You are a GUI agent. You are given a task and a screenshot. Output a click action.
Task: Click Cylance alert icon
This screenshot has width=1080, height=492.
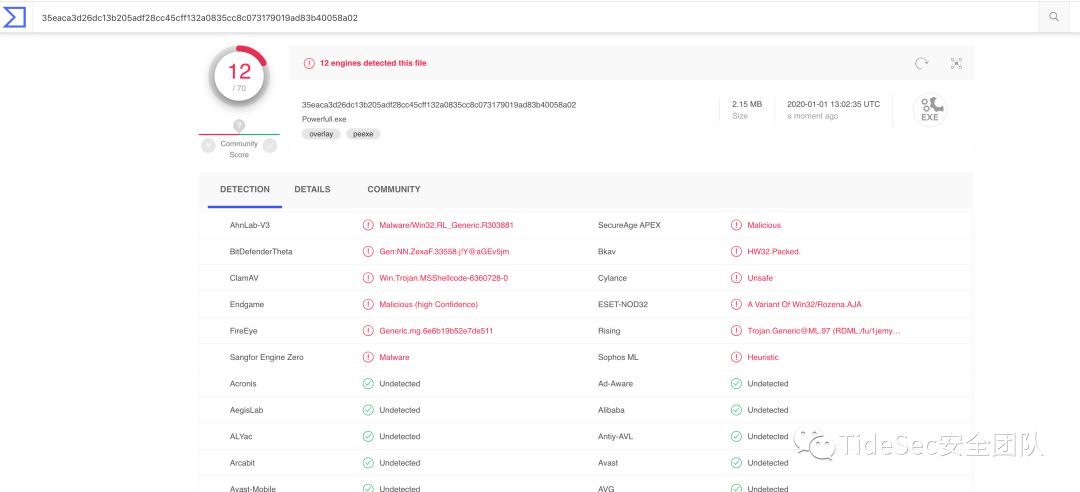pyautogui.click(x=736, y=278)
